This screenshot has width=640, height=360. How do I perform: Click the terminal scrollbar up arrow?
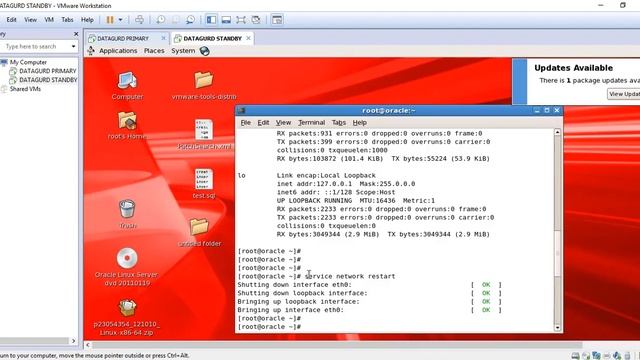click(558, 132)
